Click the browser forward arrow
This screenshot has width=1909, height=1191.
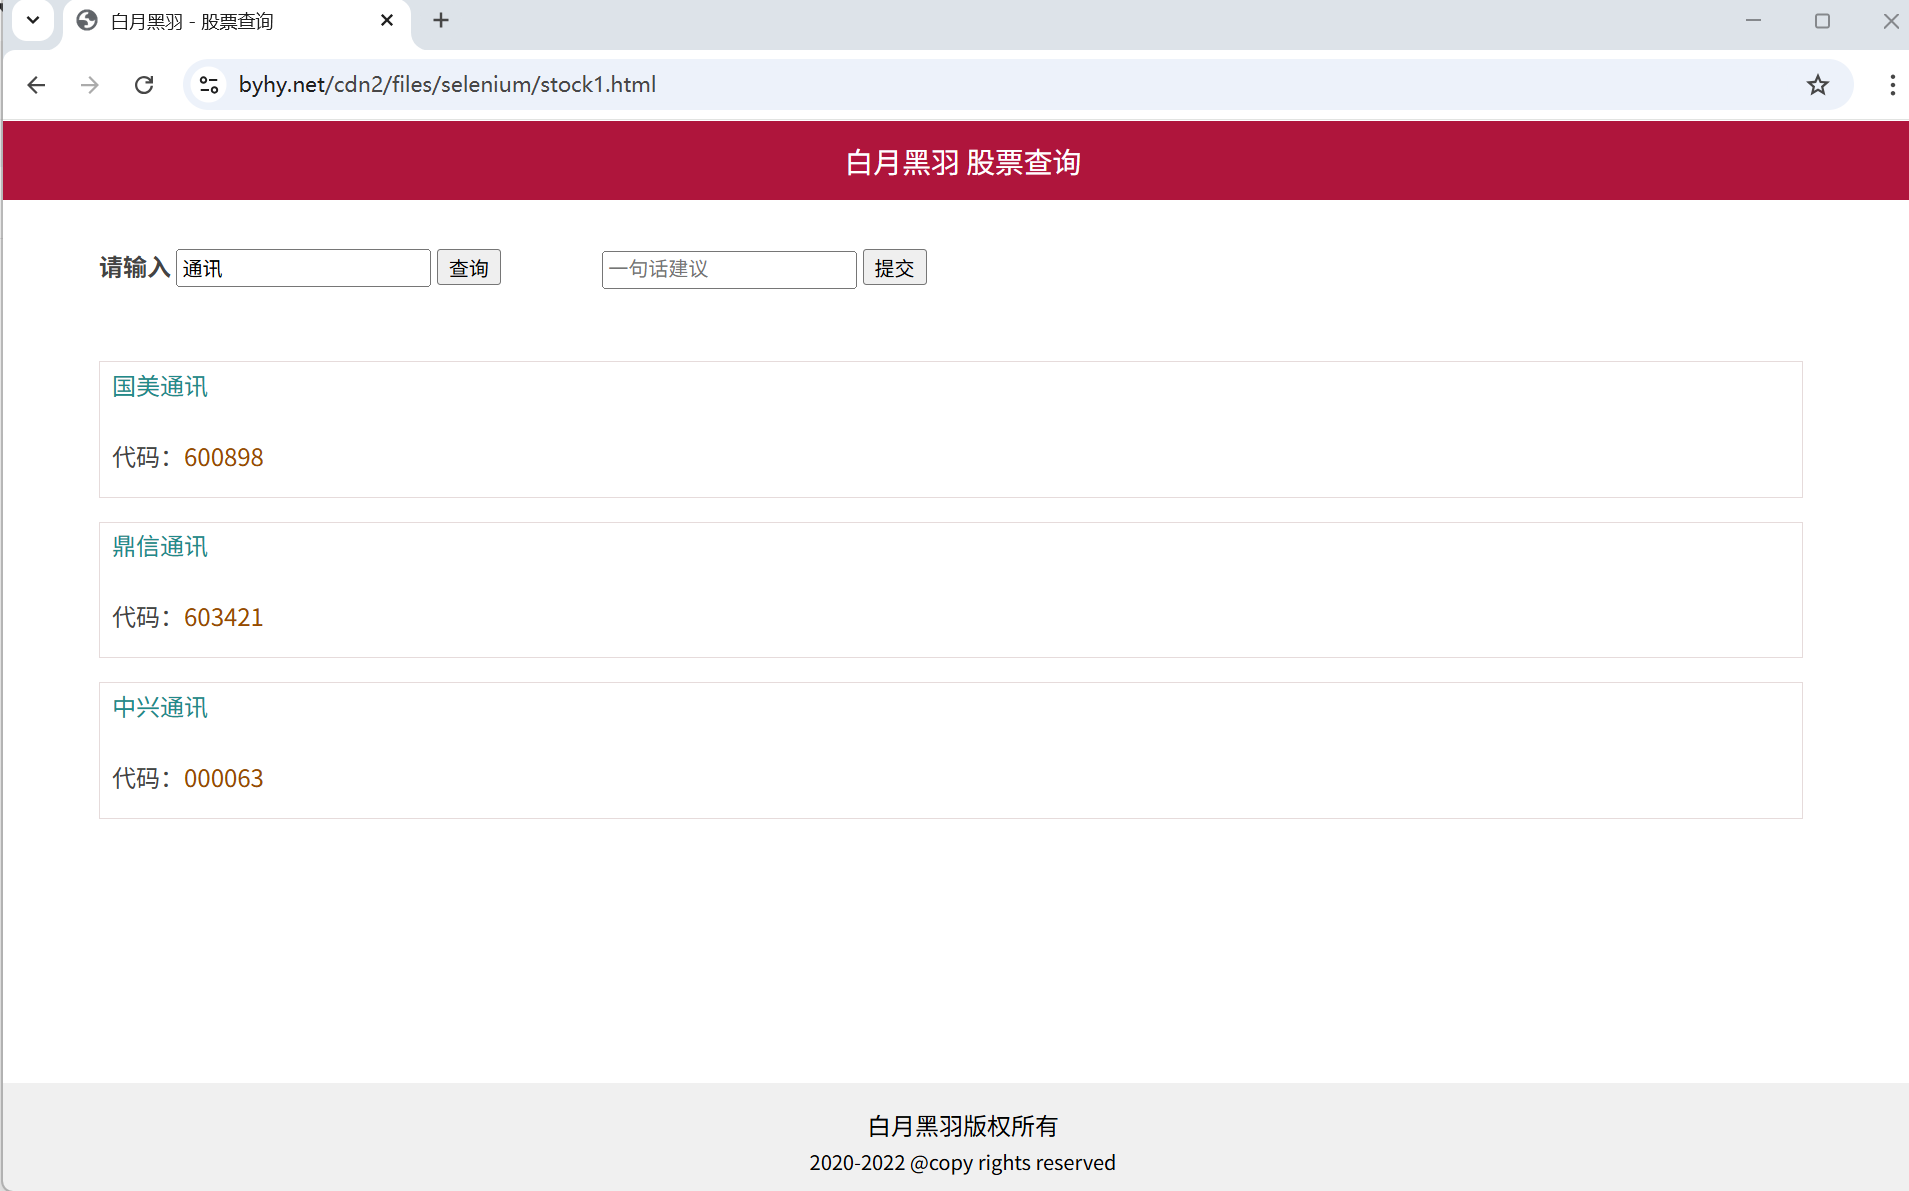pyautogui.click(x=90, y=85)
